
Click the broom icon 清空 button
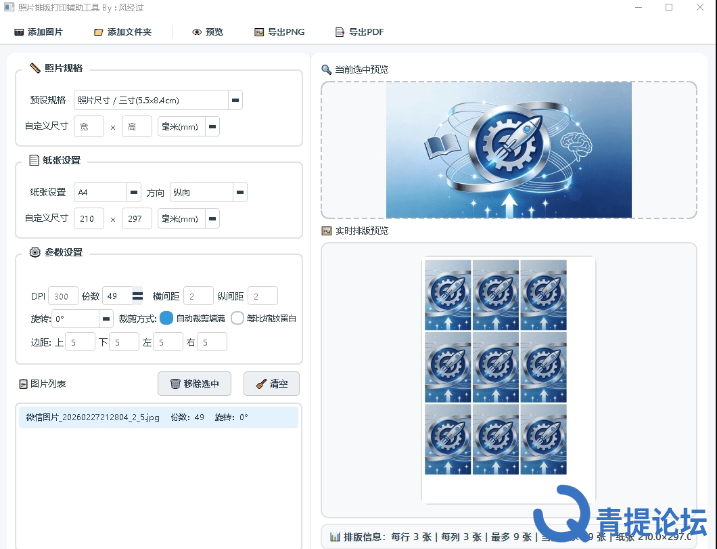[271, 383]
